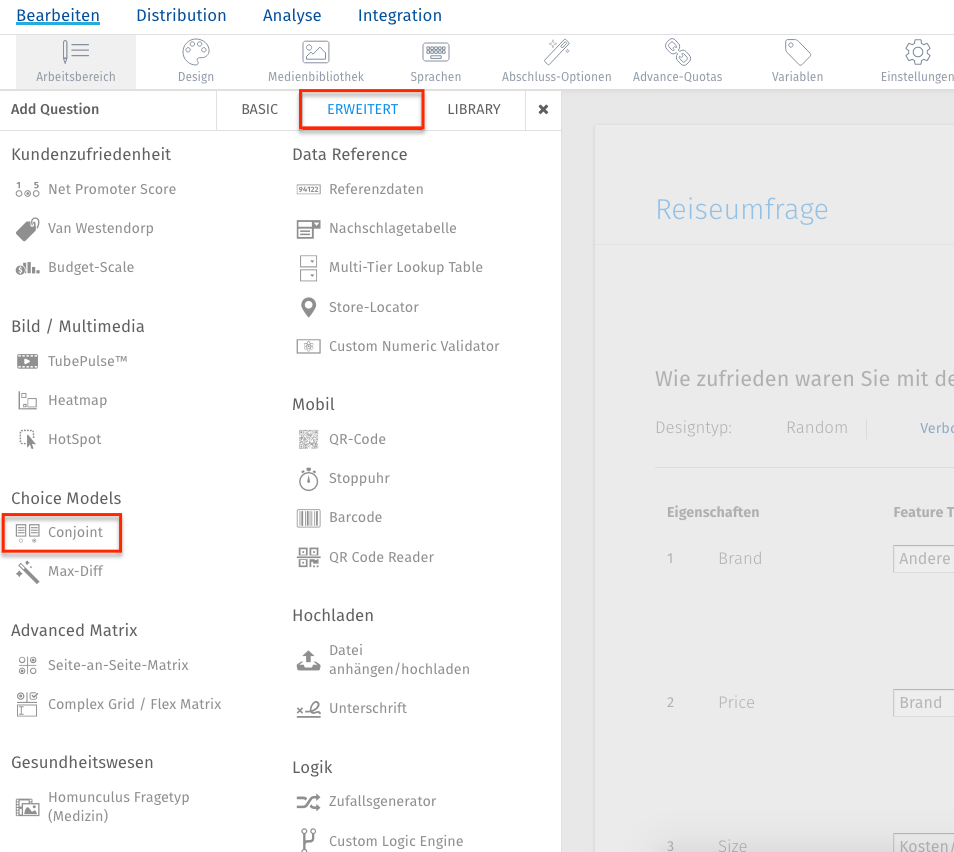Screen dimensions: 954x852
Task: Select the Conjoint question type
Action: tap(75, 532)
